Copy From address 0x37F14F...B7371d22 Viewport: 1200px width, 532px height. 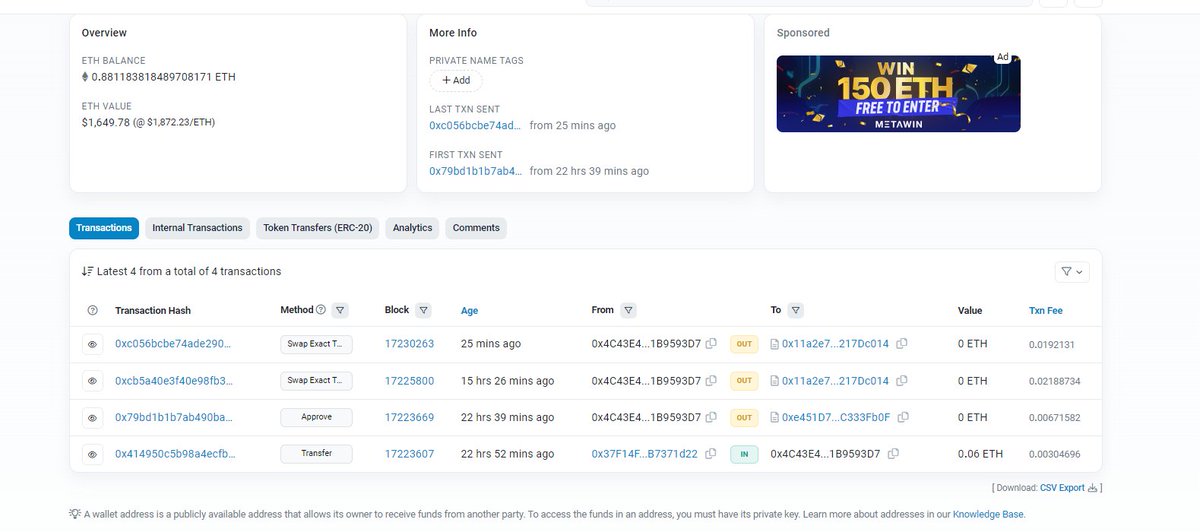(x=711, y=454)
